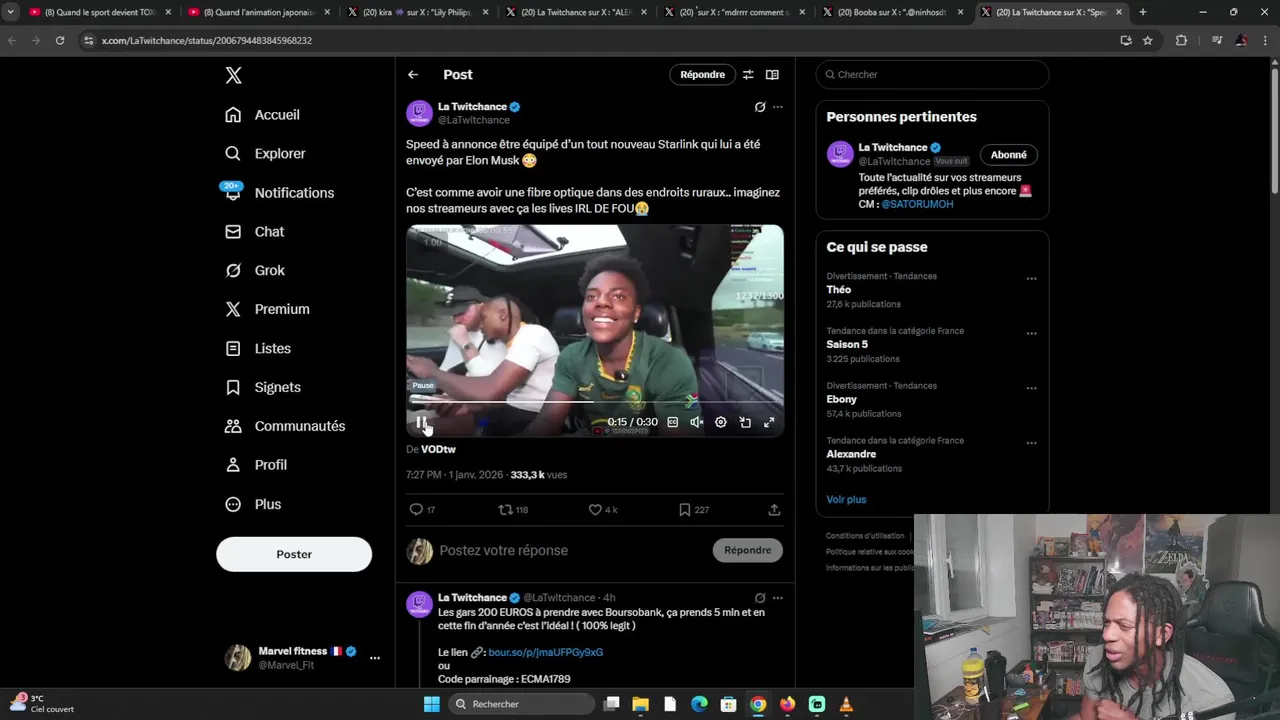
Task: Open options for Alexandre trend
Action: pyautogui.click(x=1031, y=443)
